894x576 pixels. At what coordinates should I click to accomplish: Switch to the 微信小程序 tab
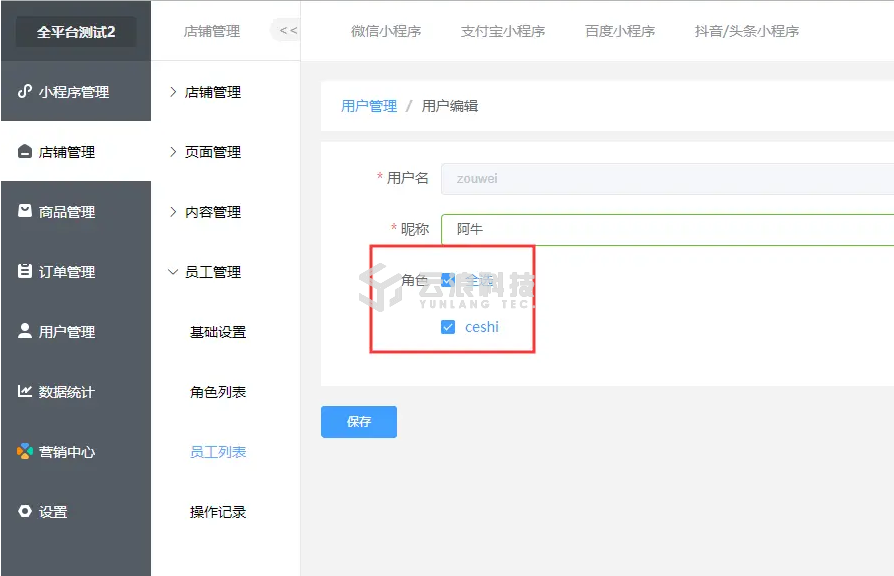386,31
